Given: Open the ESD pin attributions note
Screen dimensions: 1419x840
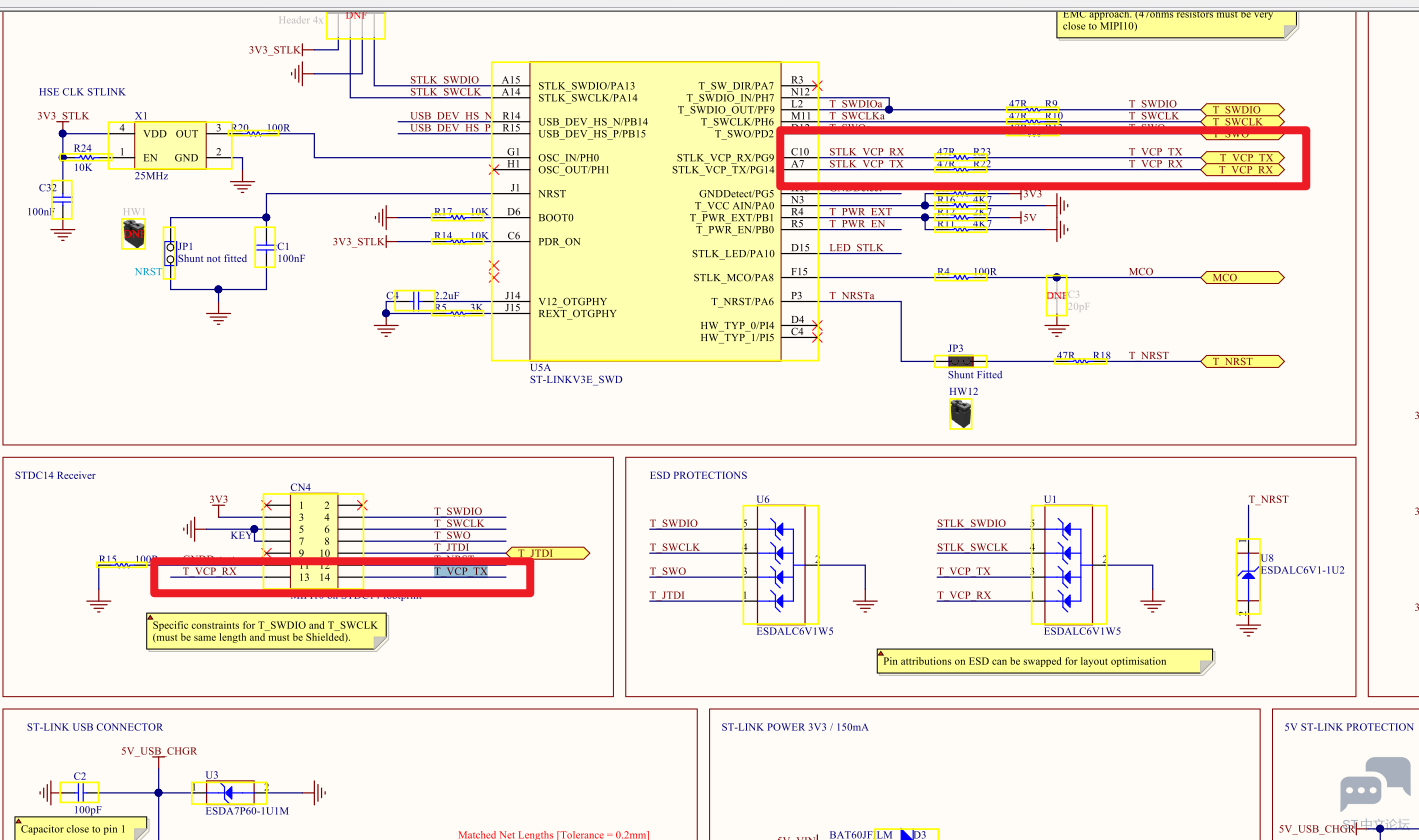Looking at the screenshot, I should [x=1045, y=661].
